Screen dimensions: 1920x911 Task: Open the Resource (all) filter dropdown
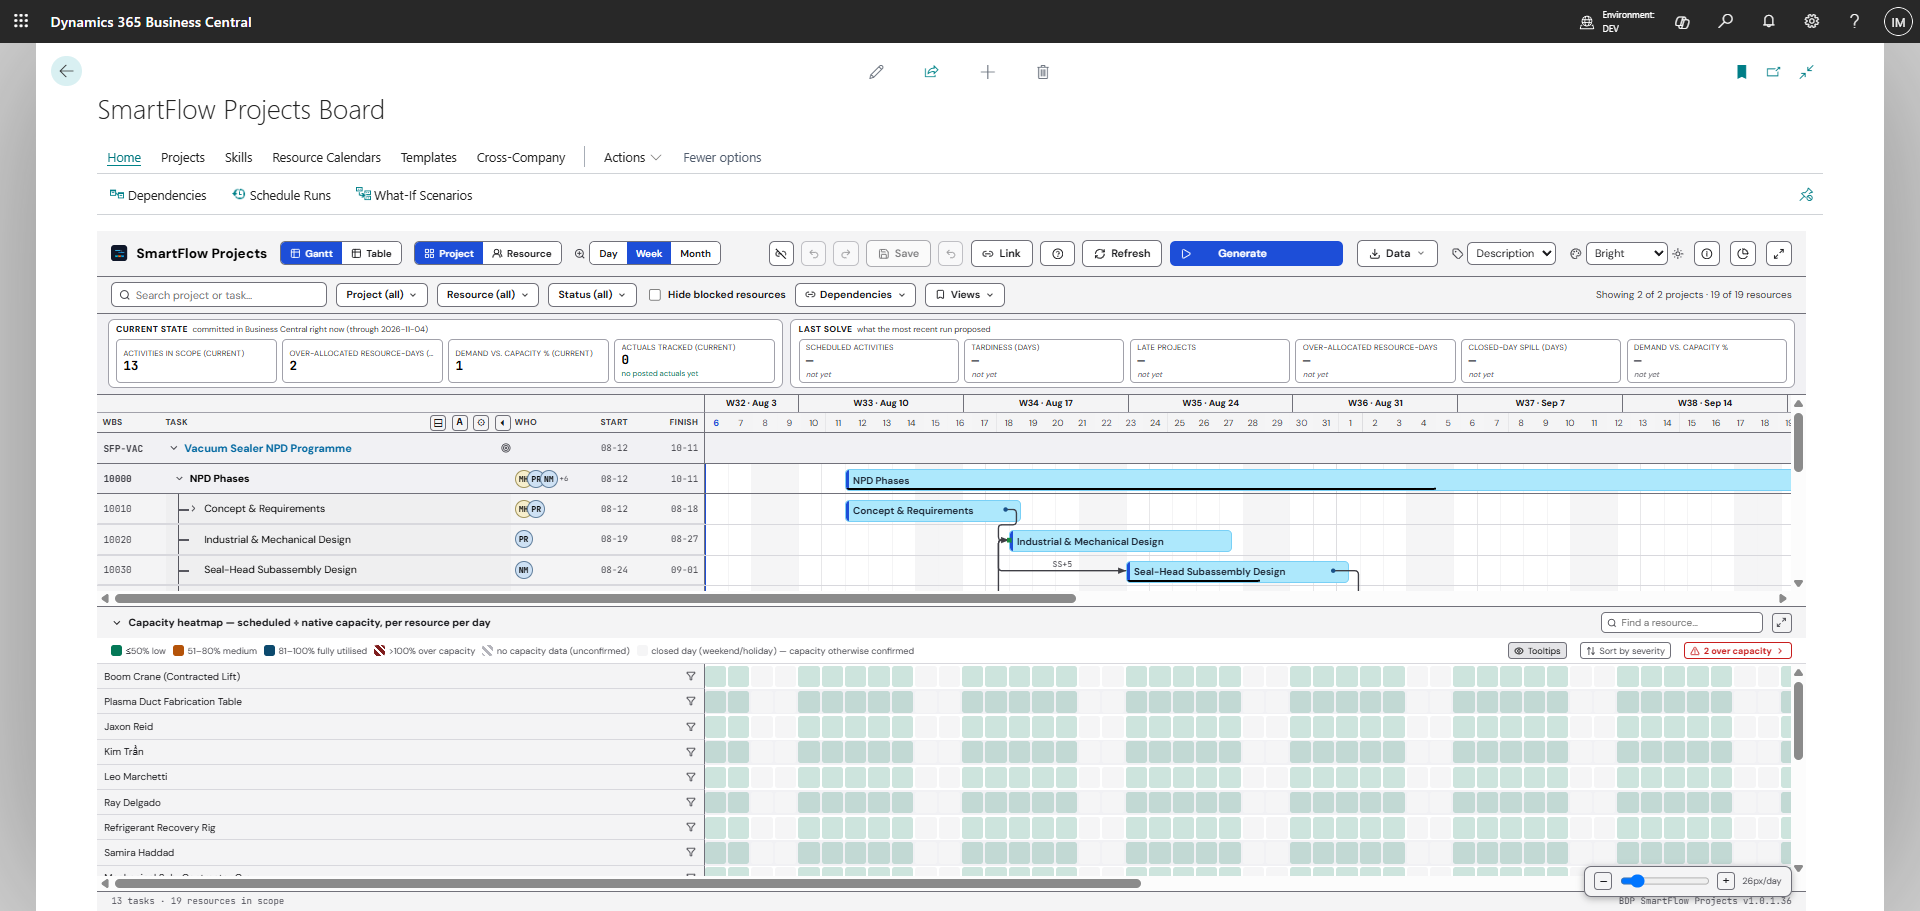coord(488,295)
